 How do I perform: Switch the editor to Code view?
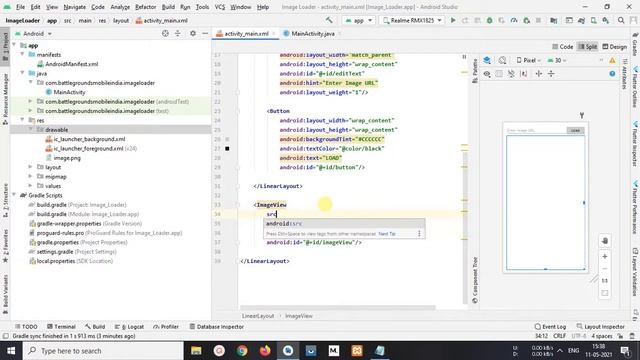(x=562, y=47)
